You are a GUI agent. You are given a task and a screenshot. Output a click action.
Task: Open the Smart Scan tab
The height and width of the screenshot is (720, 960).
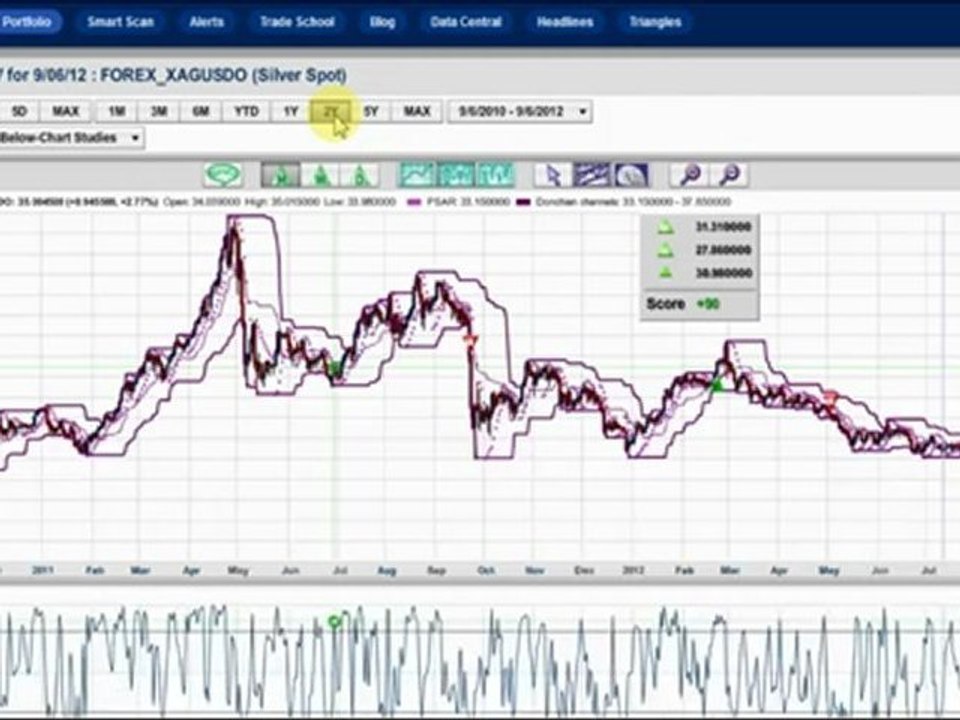pyautogui.click(x=120, y=22)
